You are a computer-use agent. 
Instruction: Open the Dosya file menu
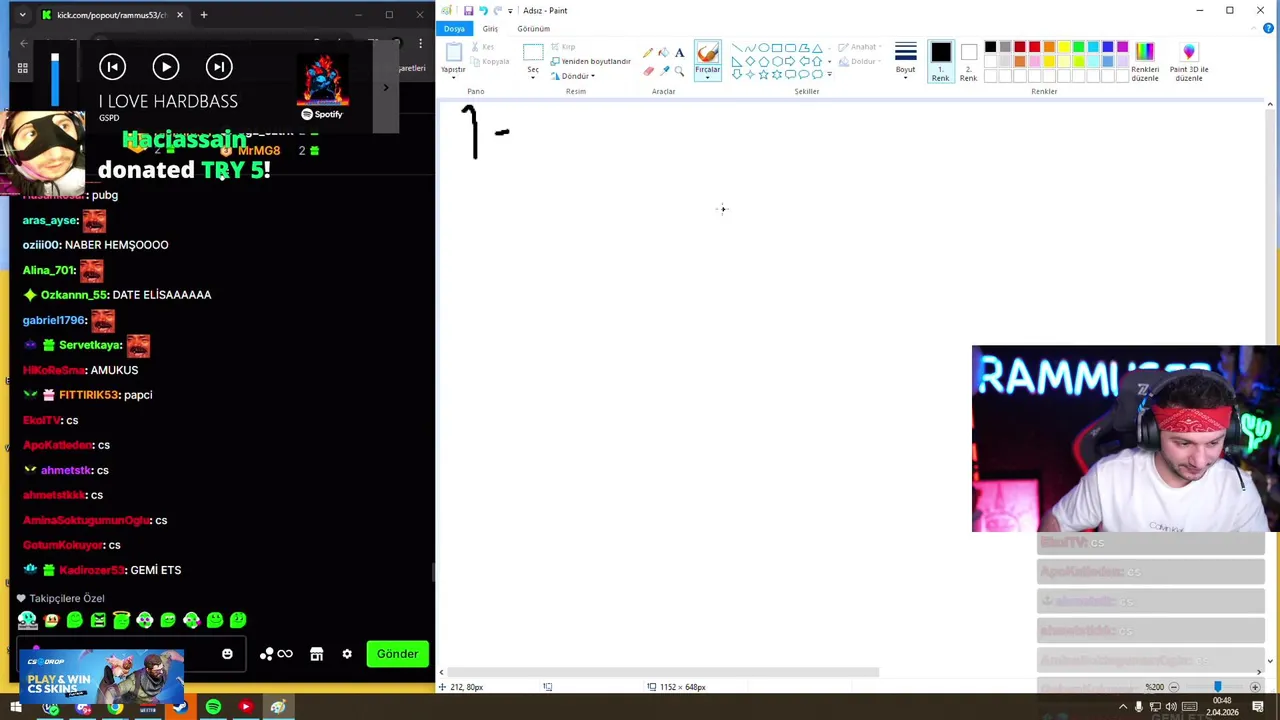454,28
